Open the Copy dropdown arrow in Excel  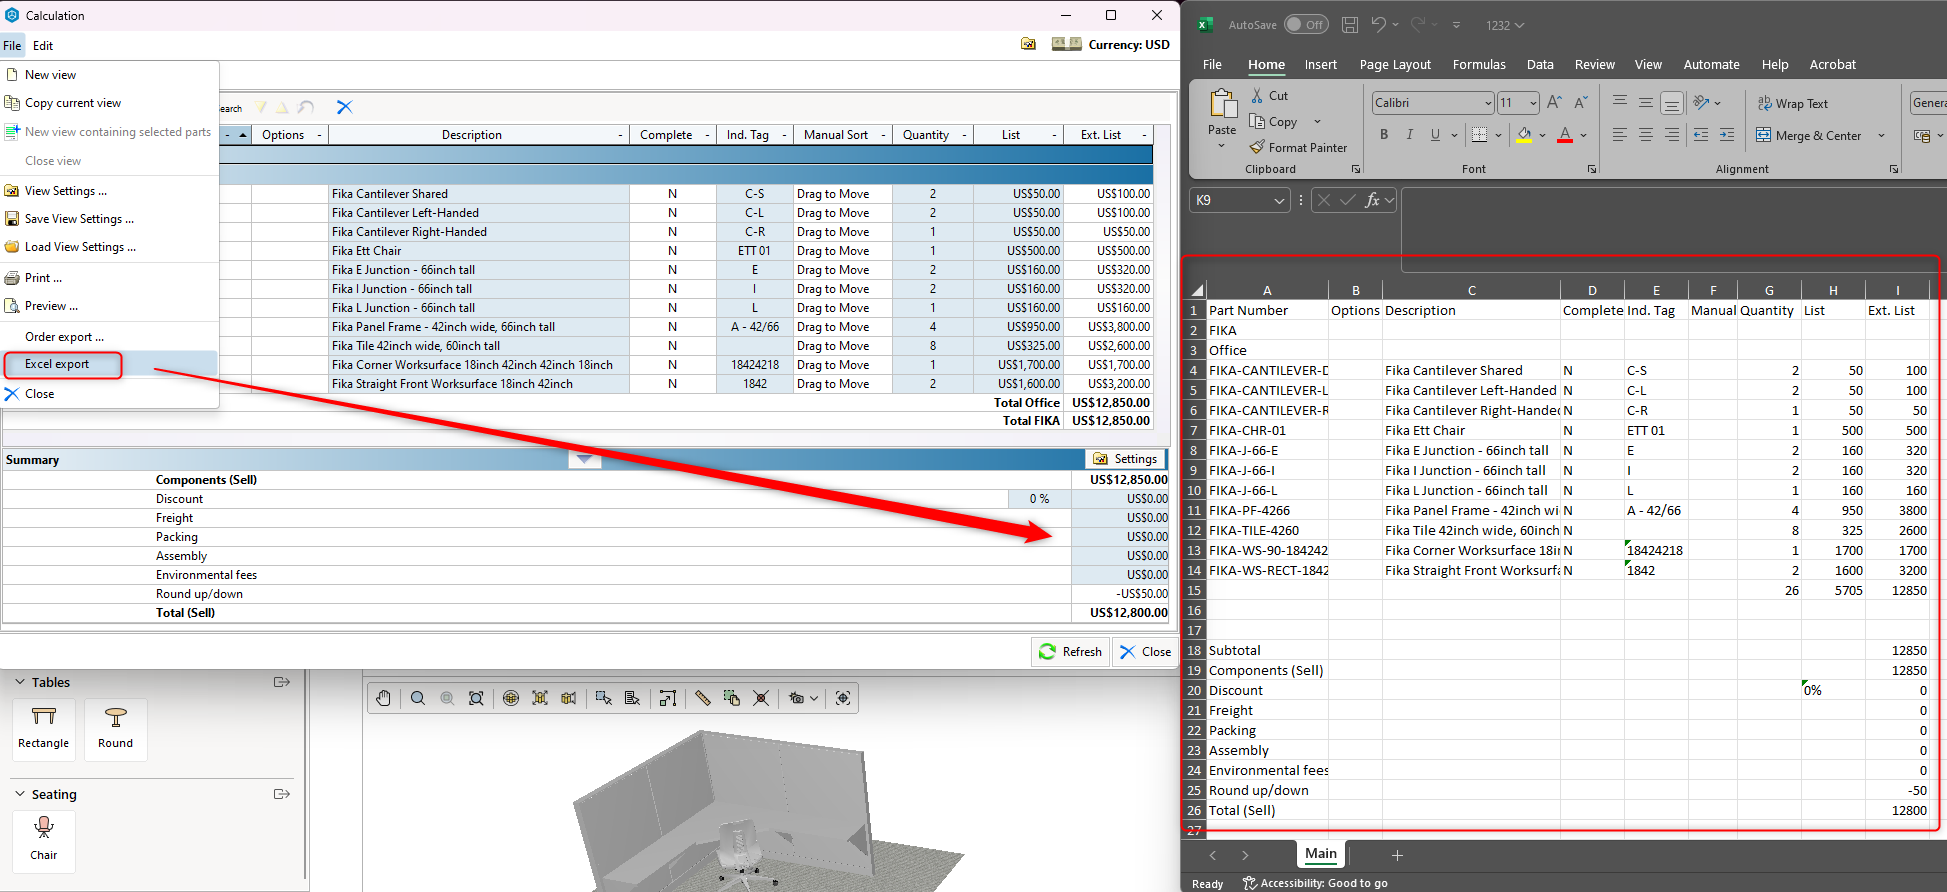coord(1317,122)
